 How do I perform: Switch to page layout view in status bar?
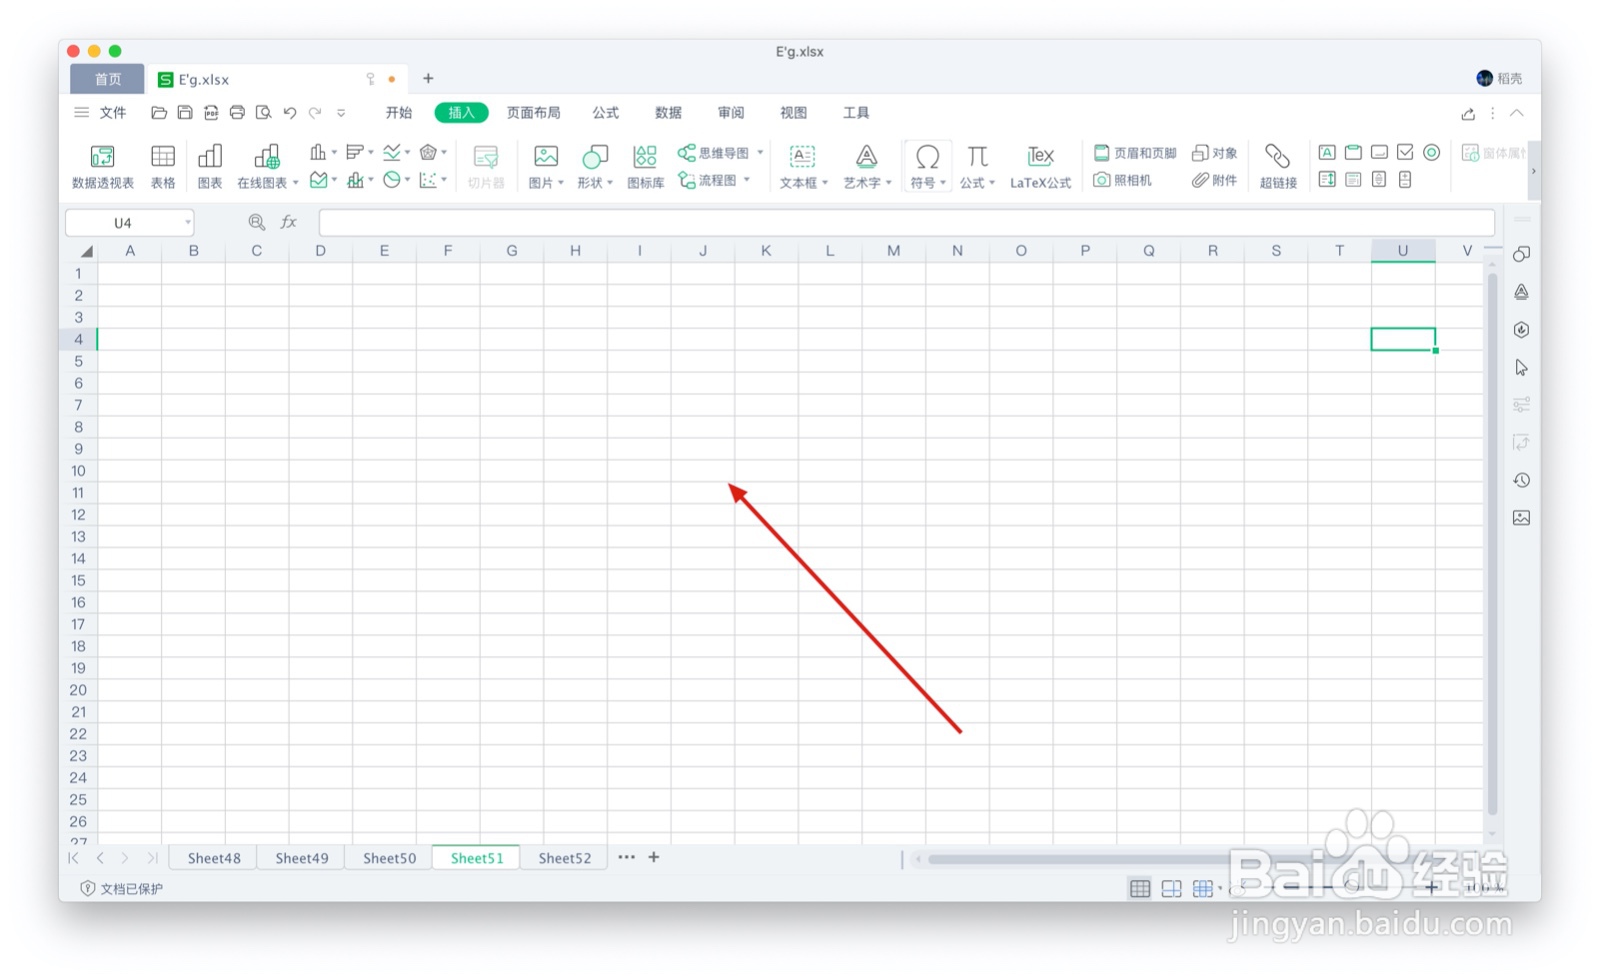click(x=1171, y=888)
